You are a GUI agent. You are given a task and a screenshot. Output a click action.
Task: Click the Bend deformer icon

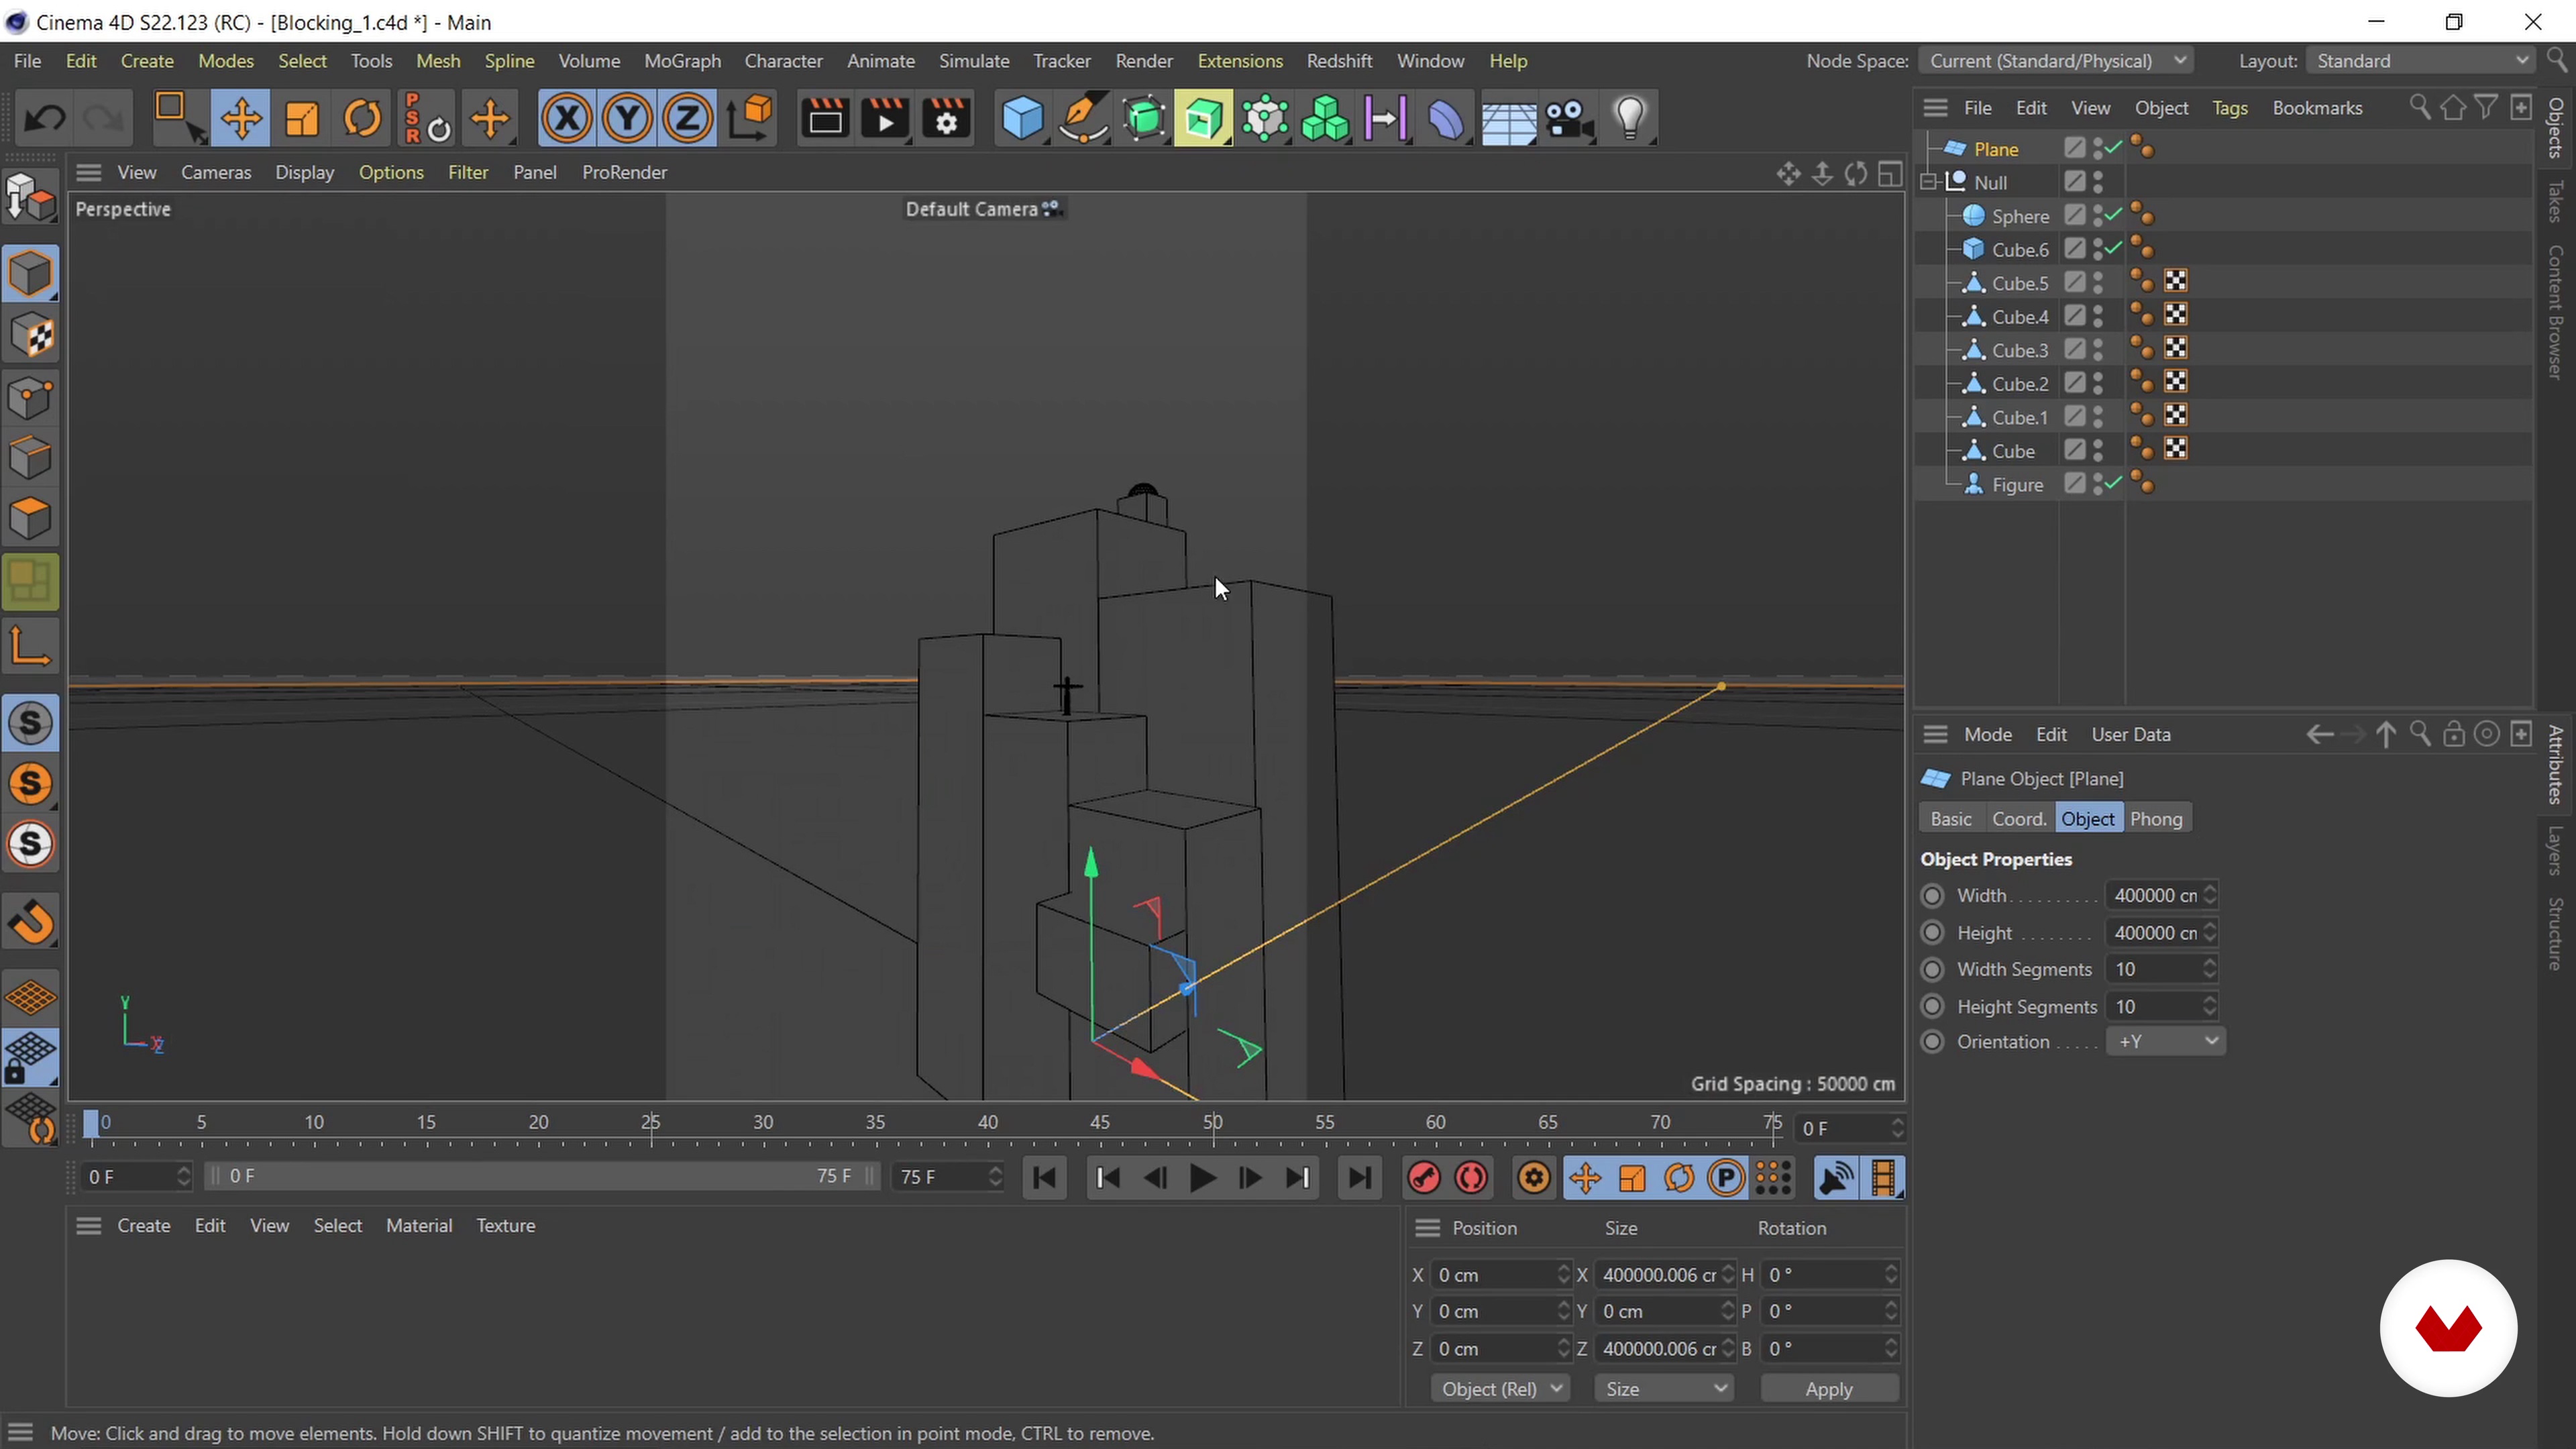coord(1446,119)
